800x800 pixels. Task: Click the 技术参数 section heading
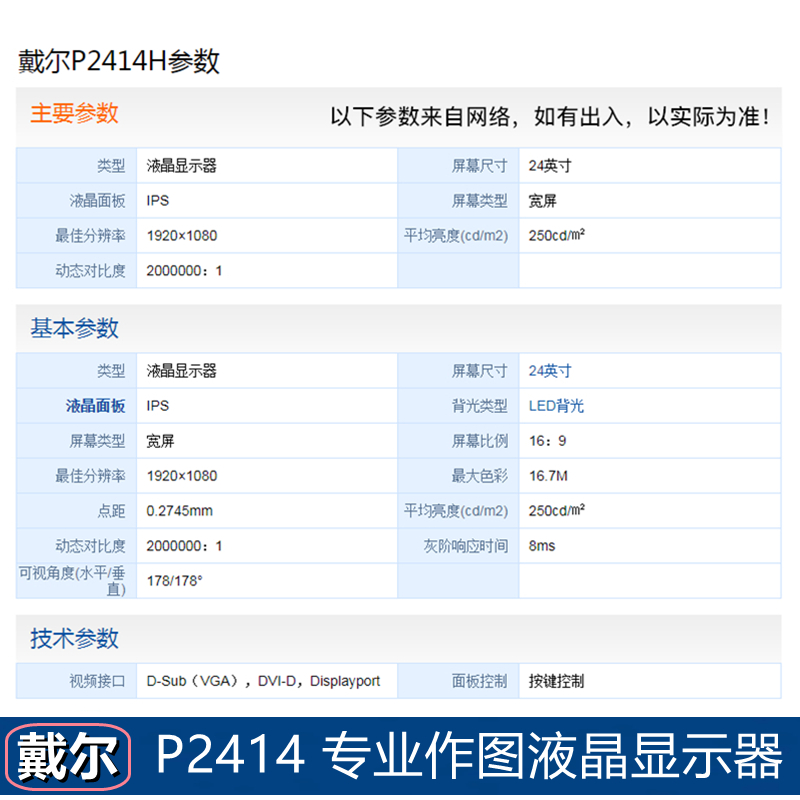[74, 639]
